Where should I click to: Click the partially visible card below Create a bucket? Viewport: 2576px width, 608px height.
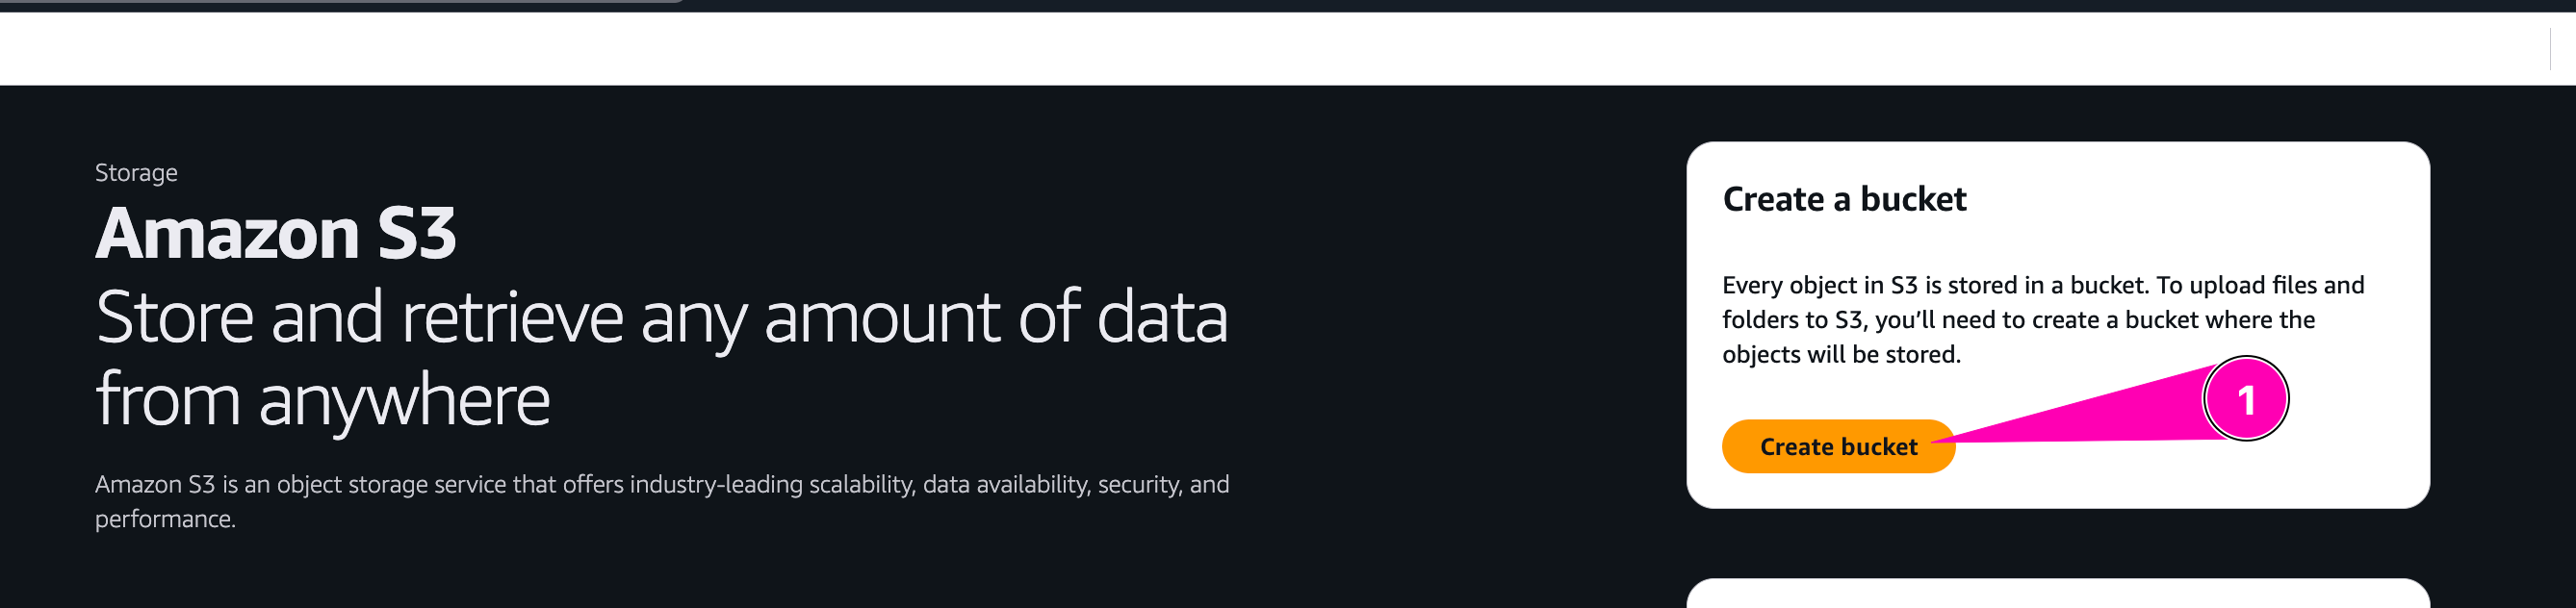pyautogui.click(x=2057, y=594)
